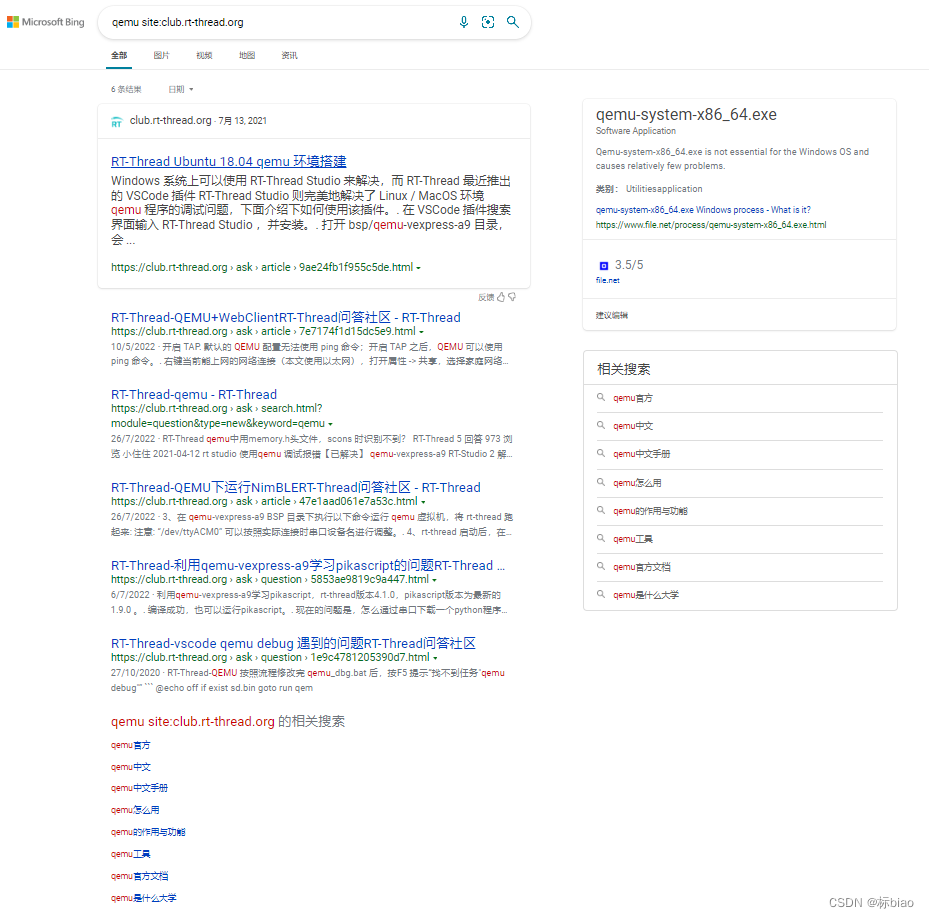Expand dropdown arrow after 47e1aad061e7a53c.html URL
This screenshot has height=918, width=929.
pyautogui.click(x=423, y=503)
